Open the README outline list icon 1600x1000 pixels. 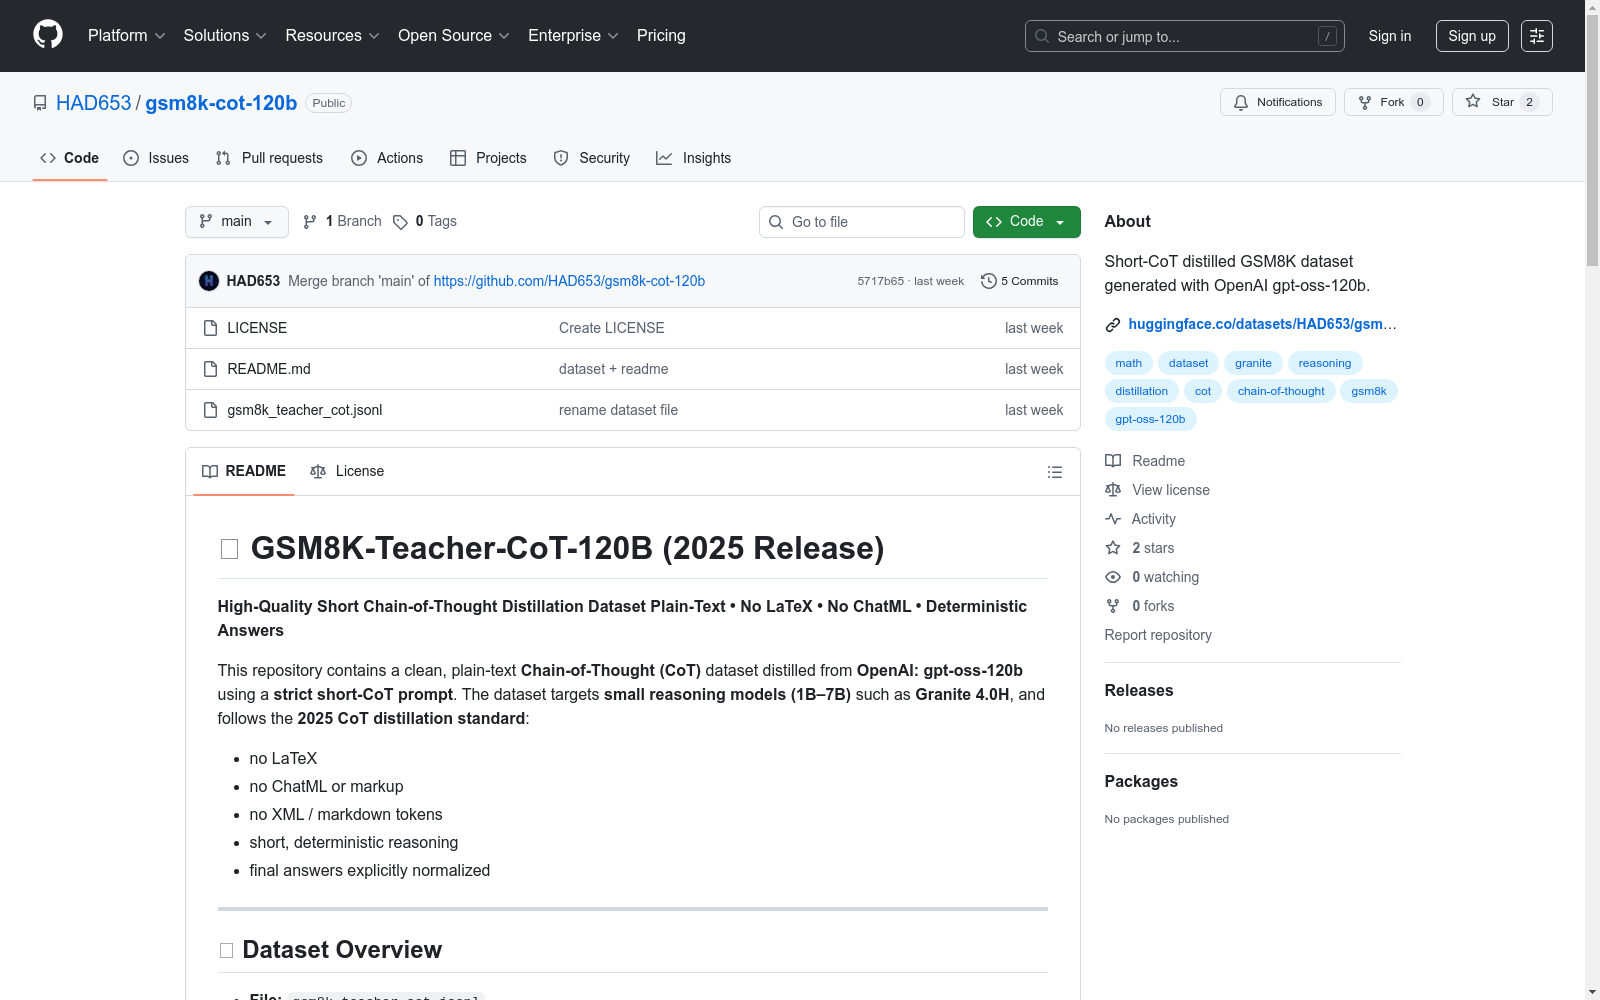pyautogui.click(x=1054, y=472)
